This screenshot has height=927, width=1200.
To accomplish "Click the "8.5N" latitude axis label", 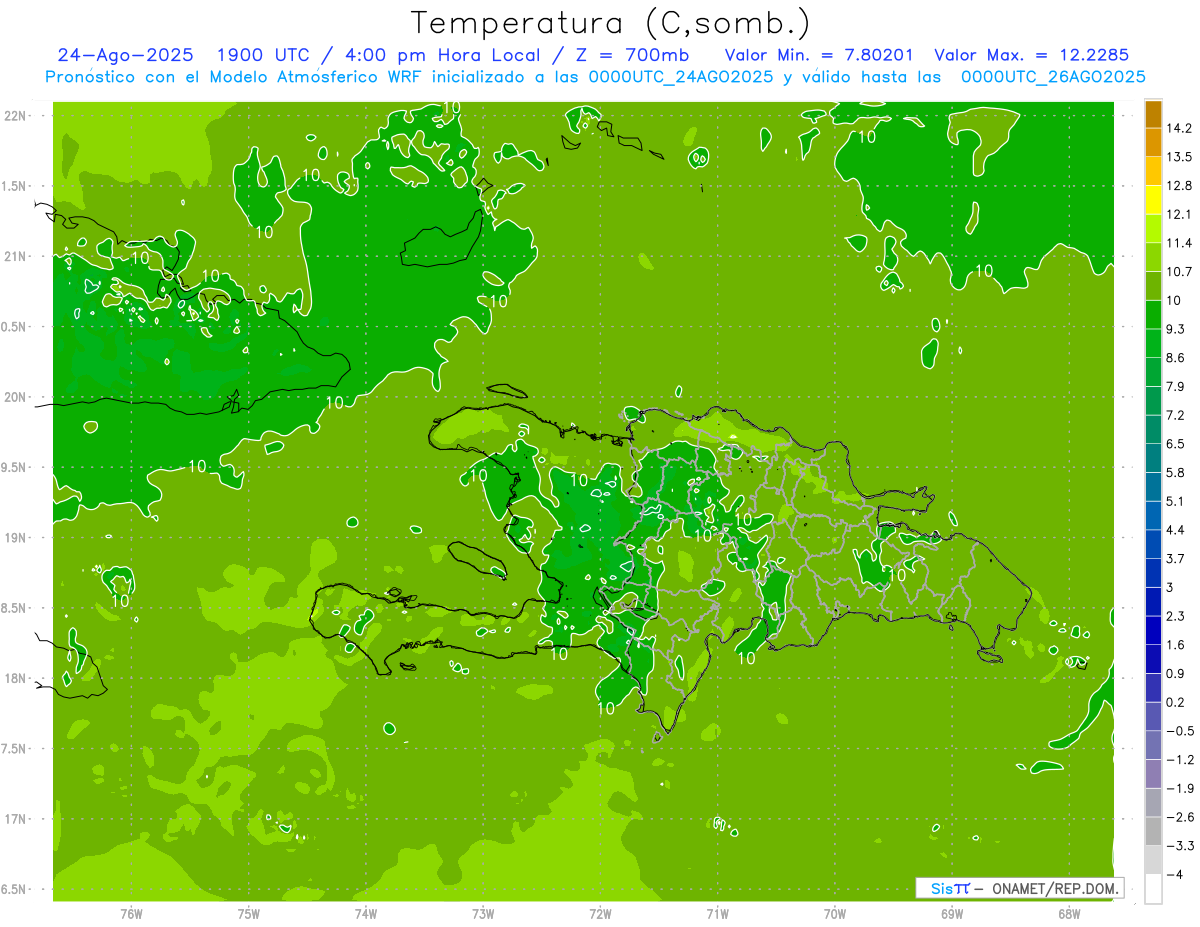I will [15, 608].
